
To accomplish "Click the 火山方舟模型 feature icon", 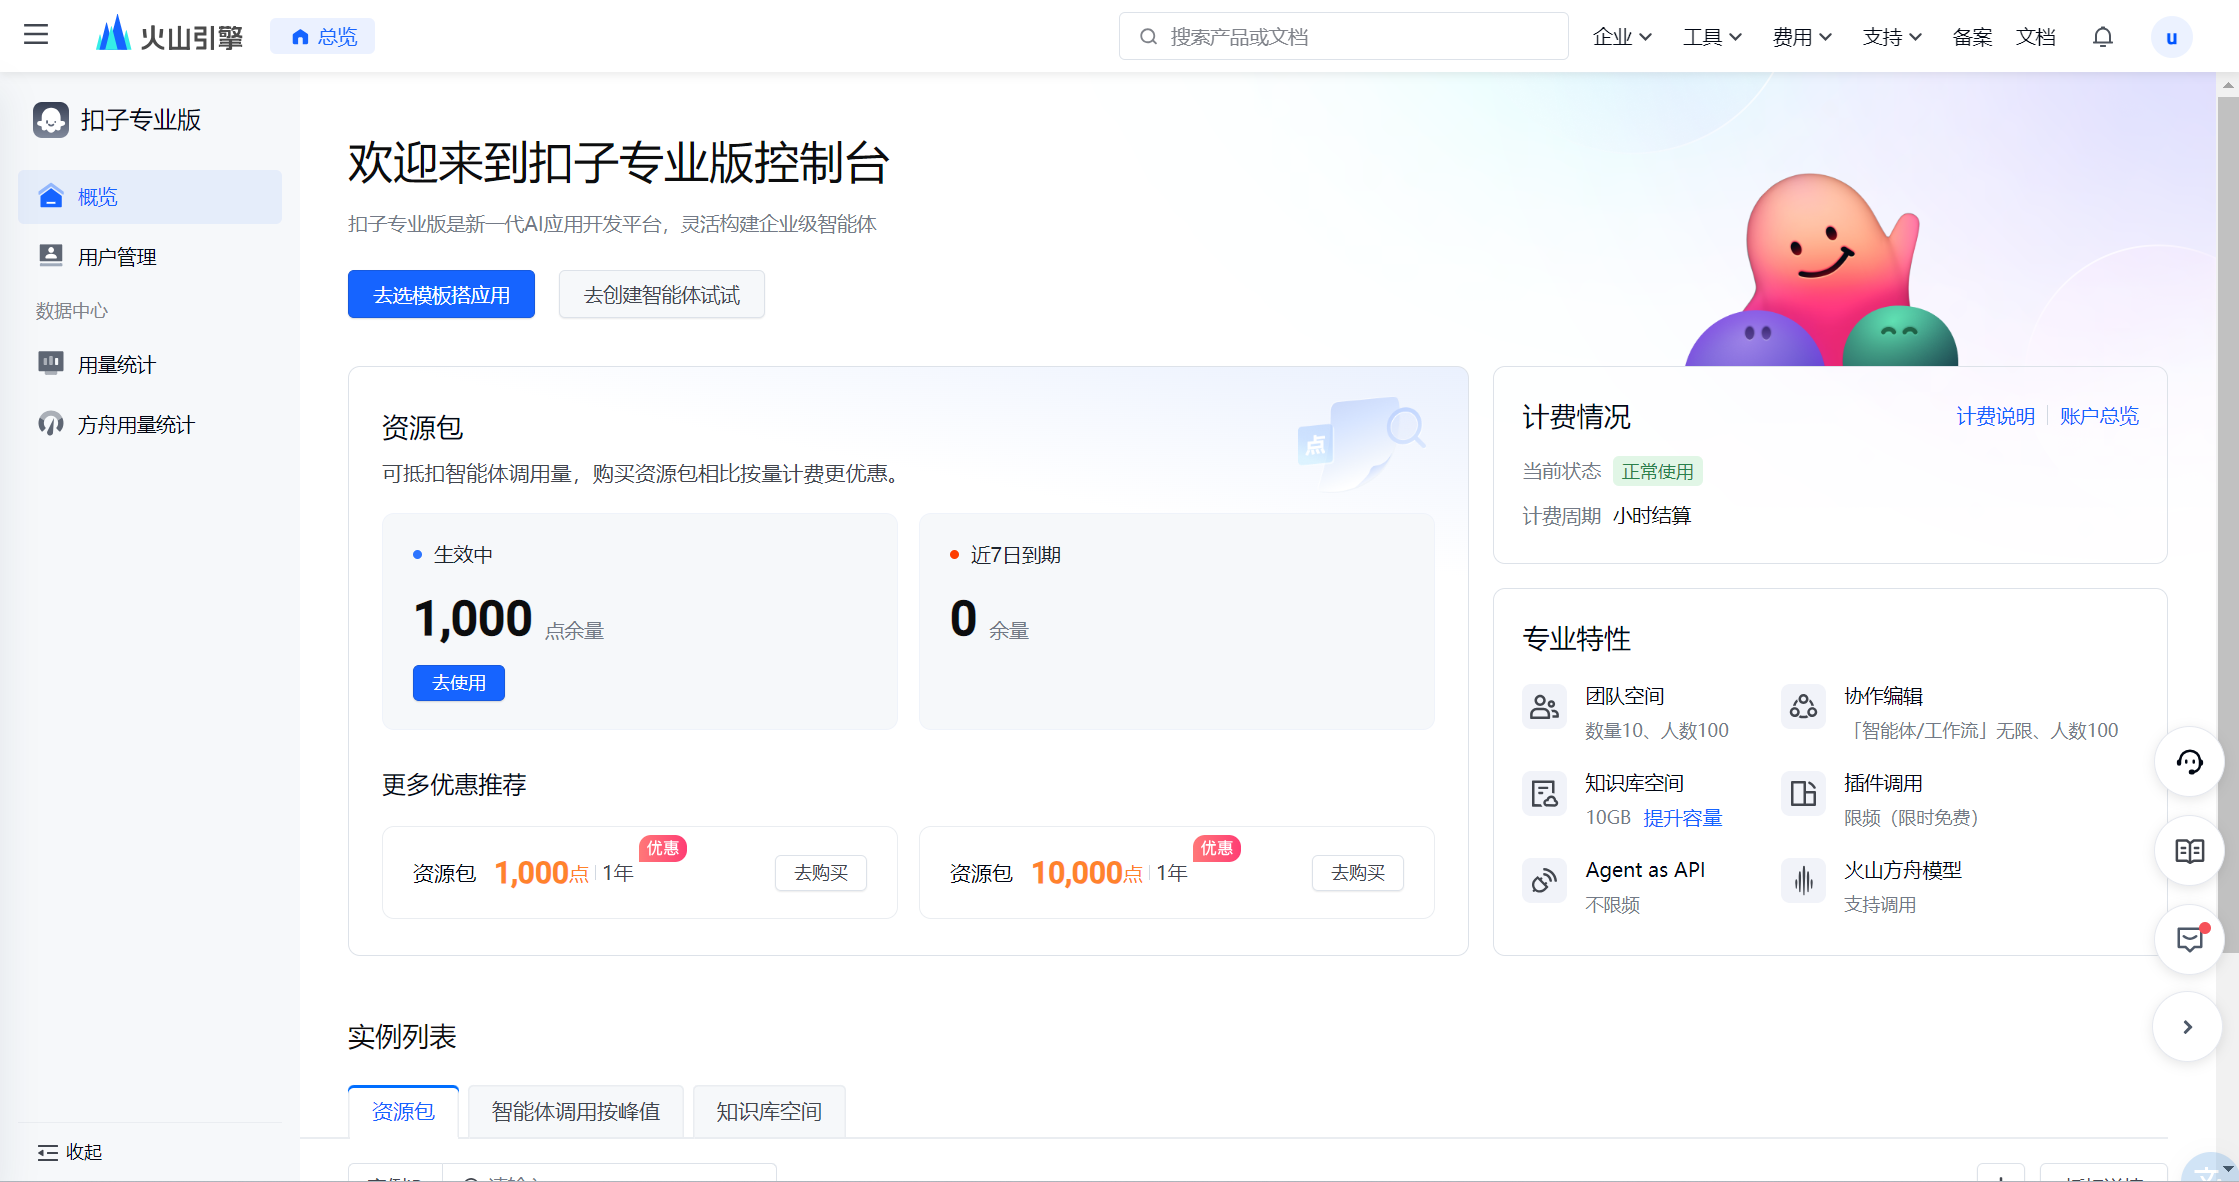I will pyautogui.click(x=1803, y=881).
